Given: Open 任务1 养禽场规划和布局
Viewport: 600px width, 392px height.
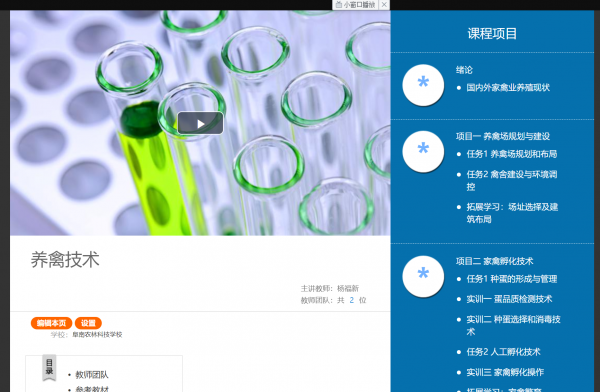Looking at the screenshot, I should (512, 154).
